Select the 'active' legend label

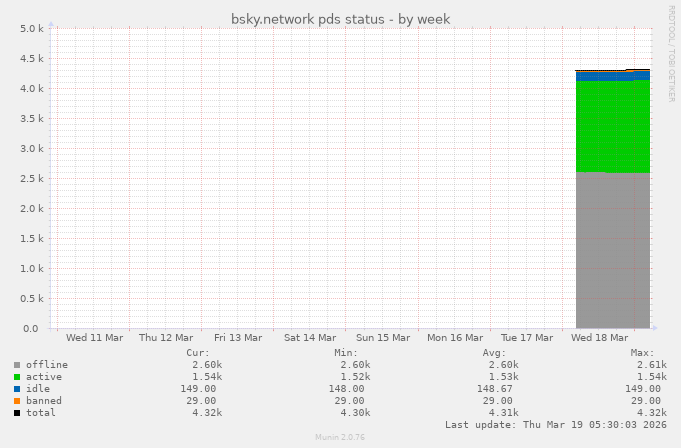point(44,377)
